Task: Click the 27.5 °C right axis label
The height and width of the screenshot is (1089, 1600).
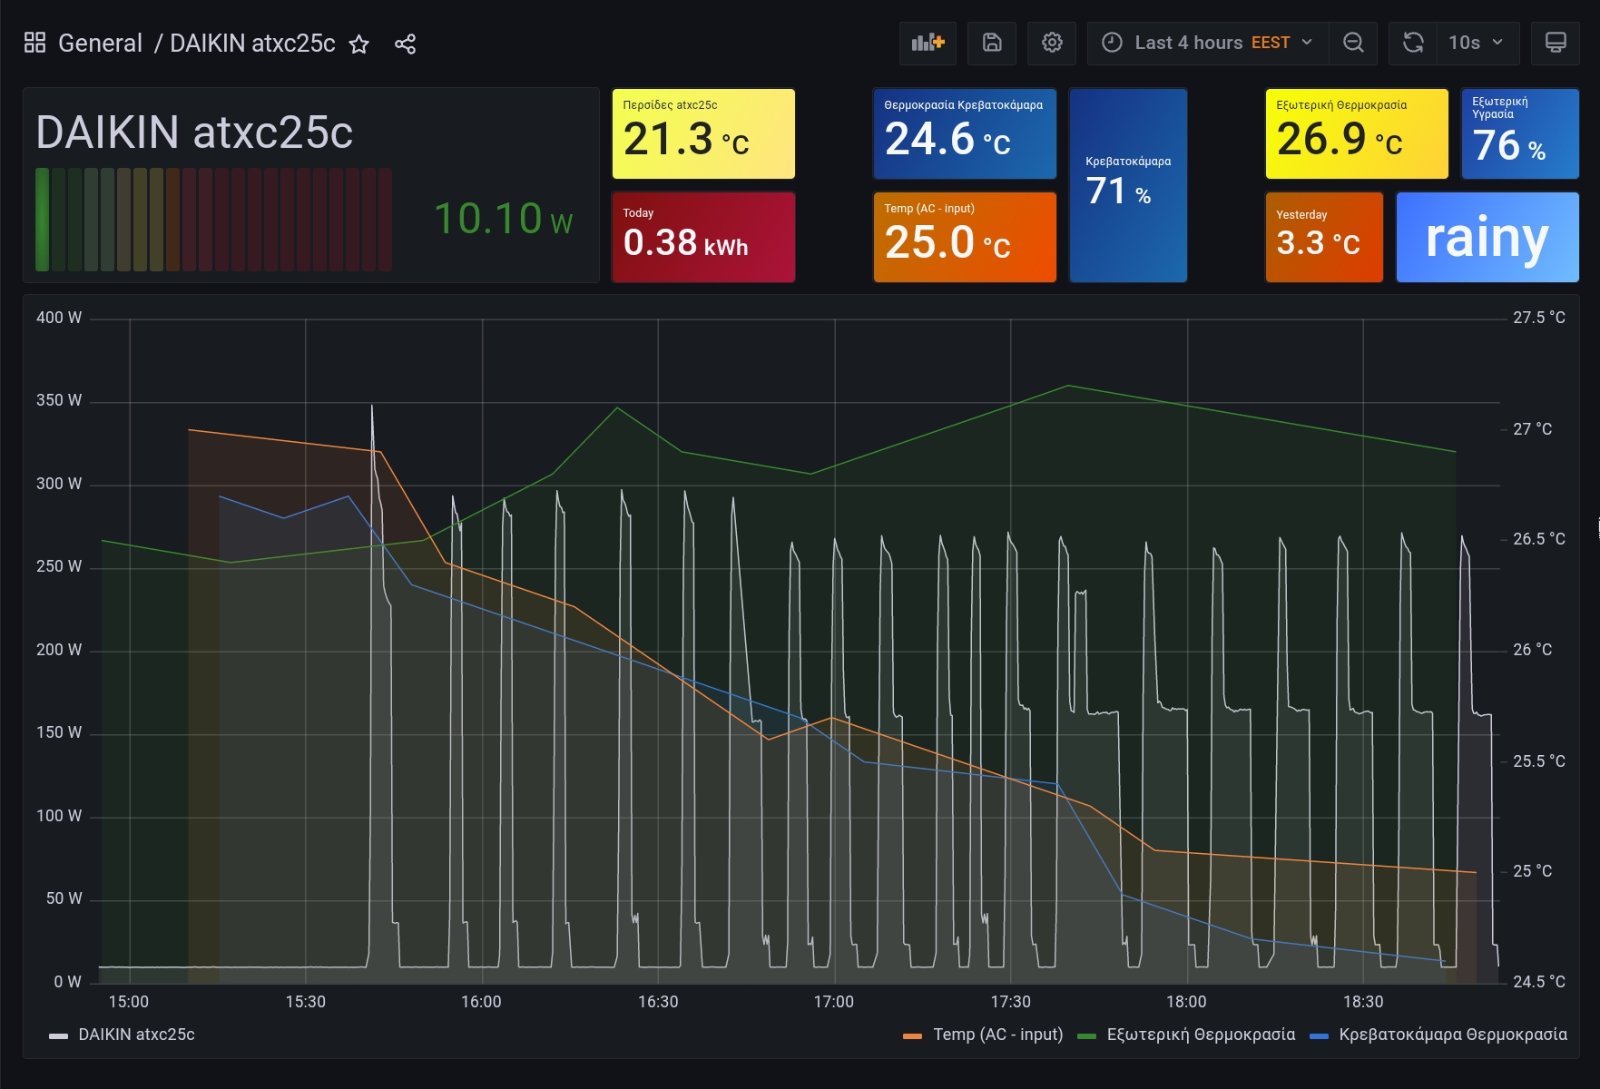Action: [1539, 317]
